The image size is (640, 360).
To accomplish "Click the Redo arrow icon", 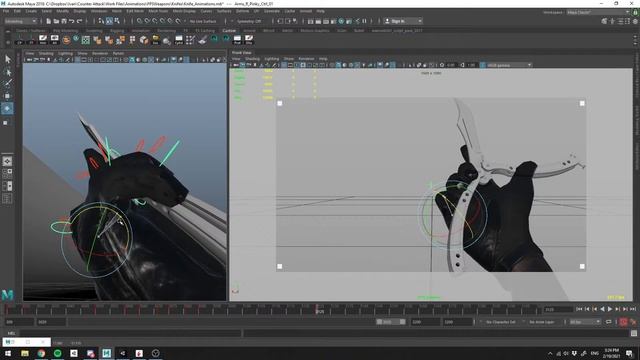I will coord(80,21).
